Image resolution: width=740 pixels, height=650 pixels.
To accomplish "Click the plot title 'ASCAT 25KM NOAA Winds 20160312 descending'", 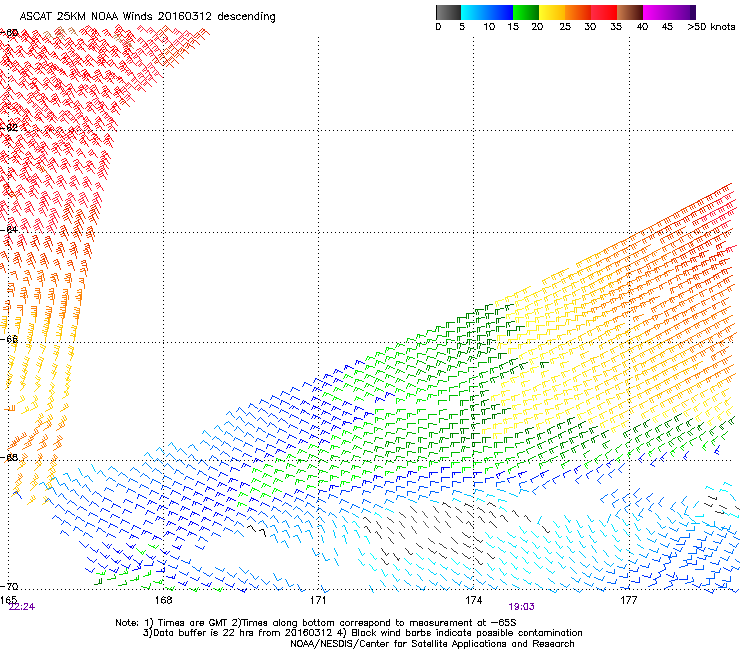I will [147, 16].
